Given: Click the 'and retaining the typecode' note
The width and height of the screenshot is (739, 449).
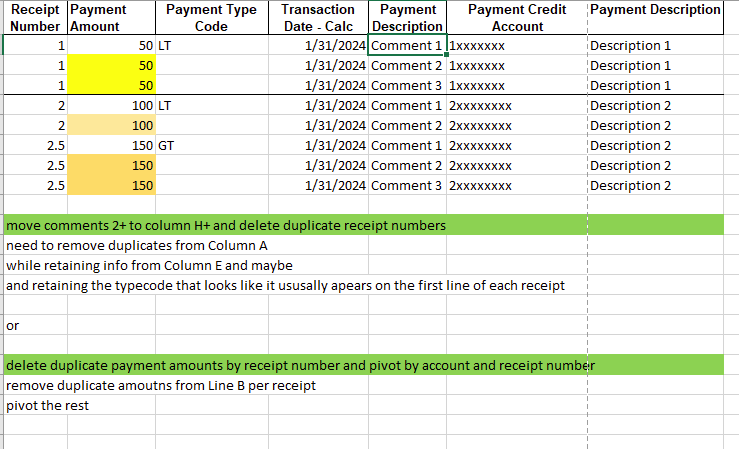Looking at the screenshot, I should click(286, 286).
